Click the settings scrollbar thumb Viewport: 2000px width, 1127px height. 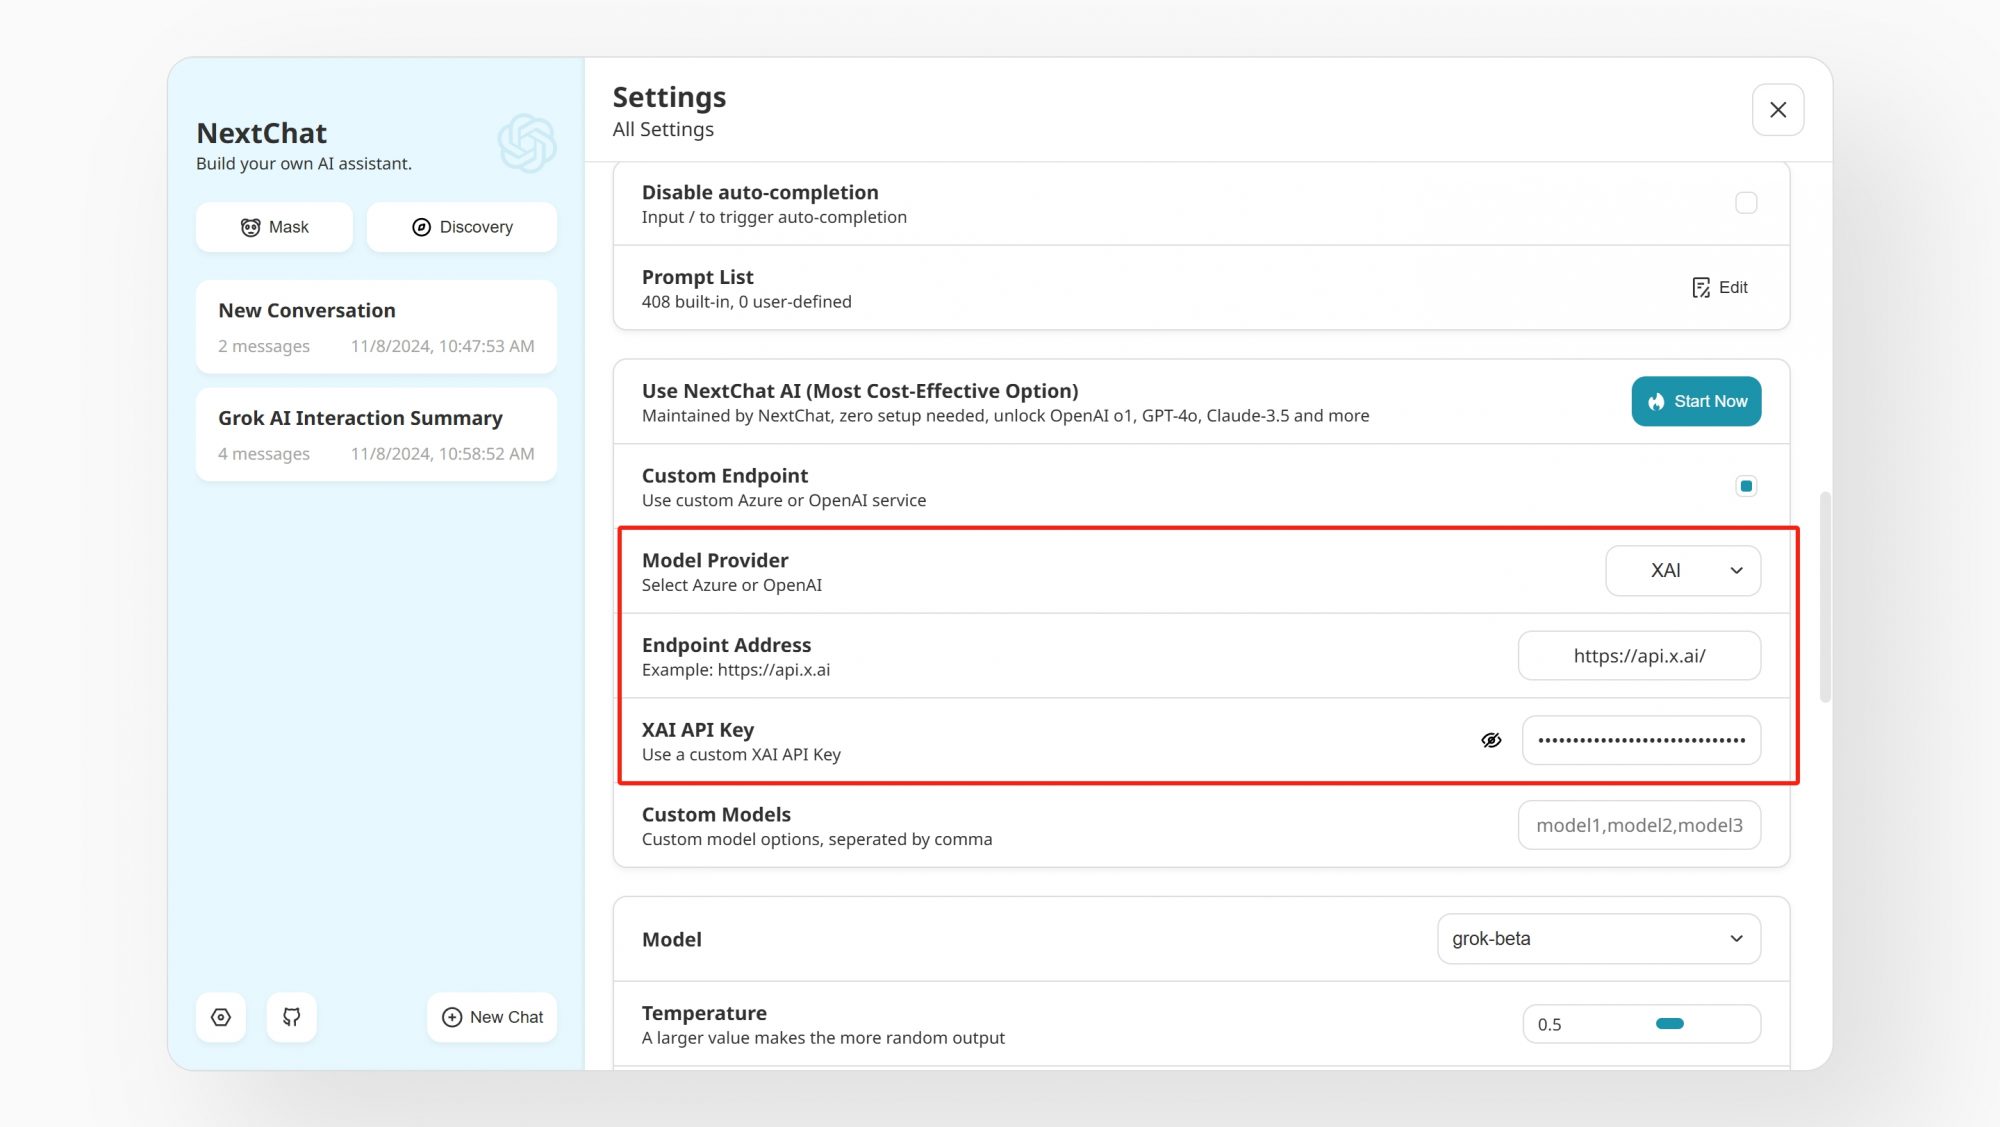coord(1825,597)
